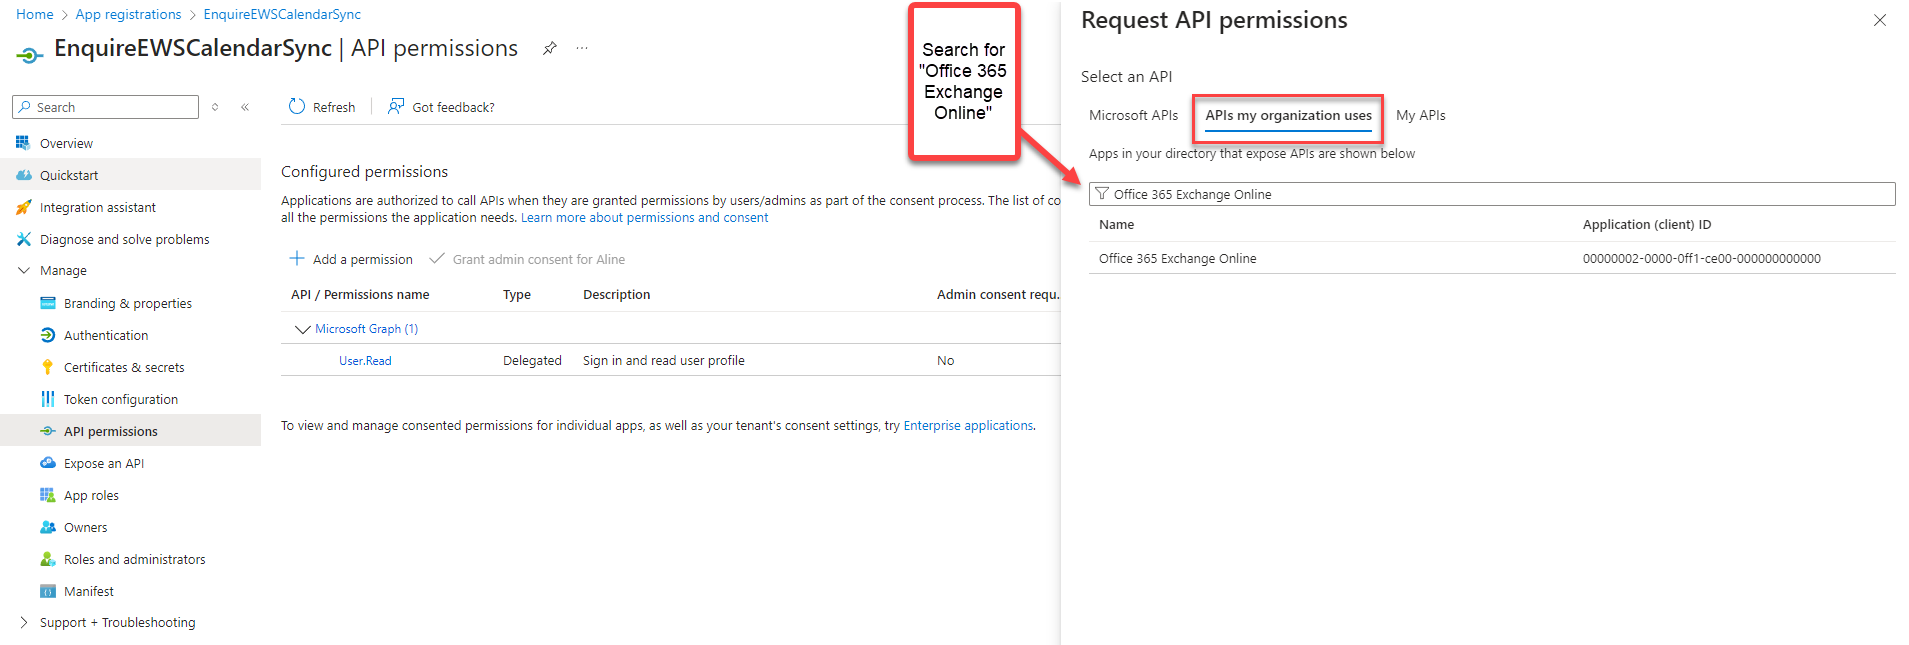Expand Support + Troubleshooting section

[24, 622]
